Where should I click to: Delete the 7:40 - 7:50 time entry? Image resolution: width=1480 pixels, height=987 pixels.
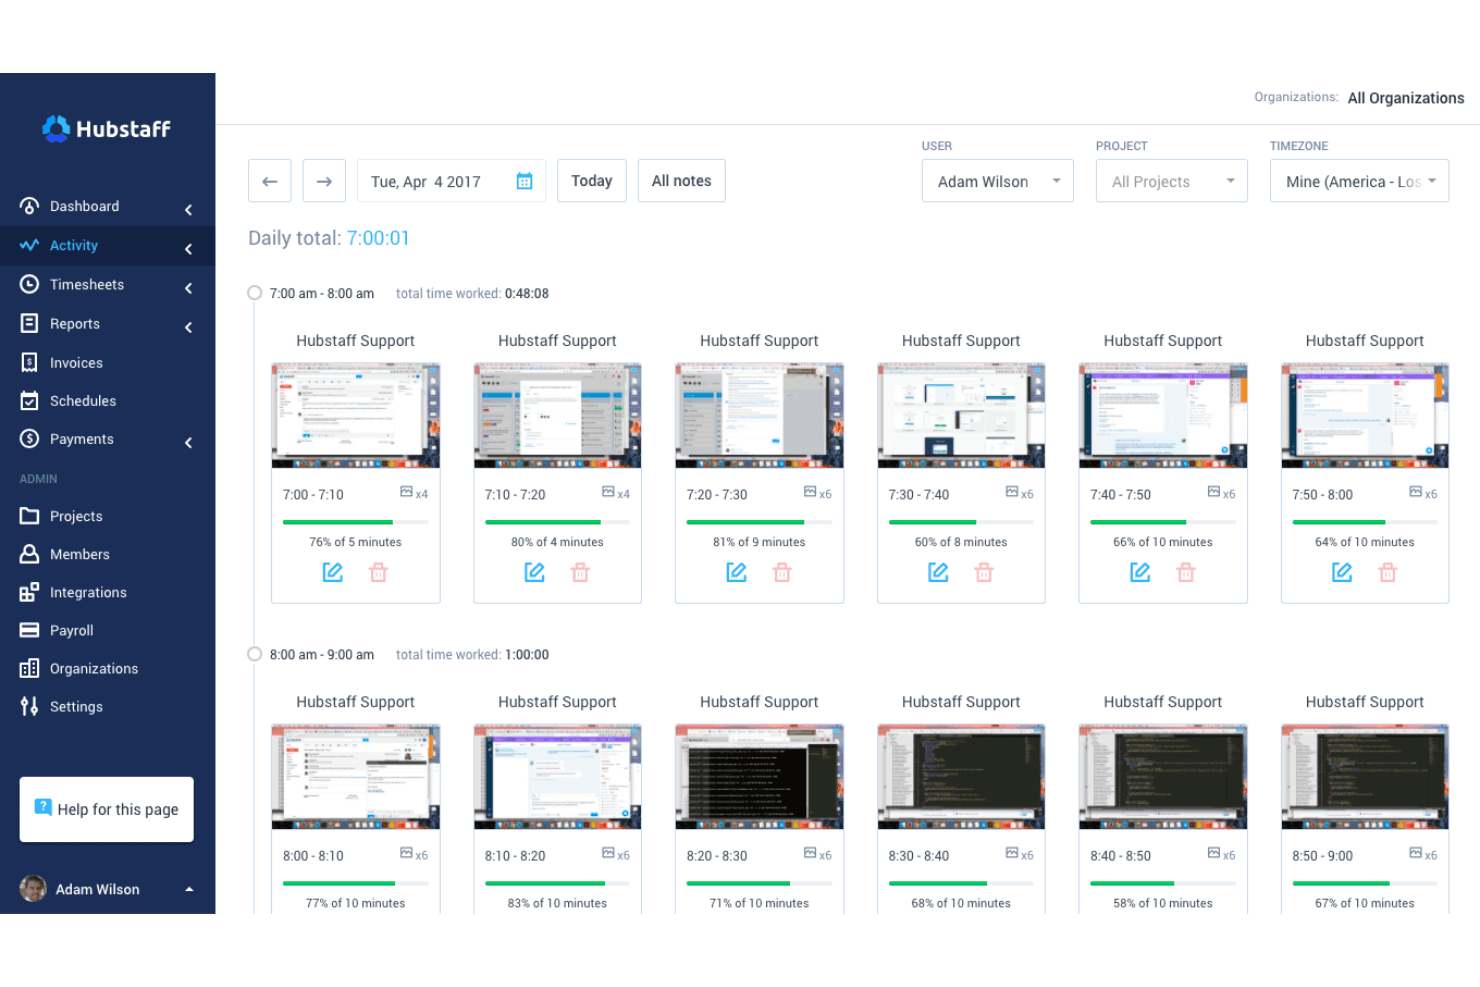coord(1186,572)
